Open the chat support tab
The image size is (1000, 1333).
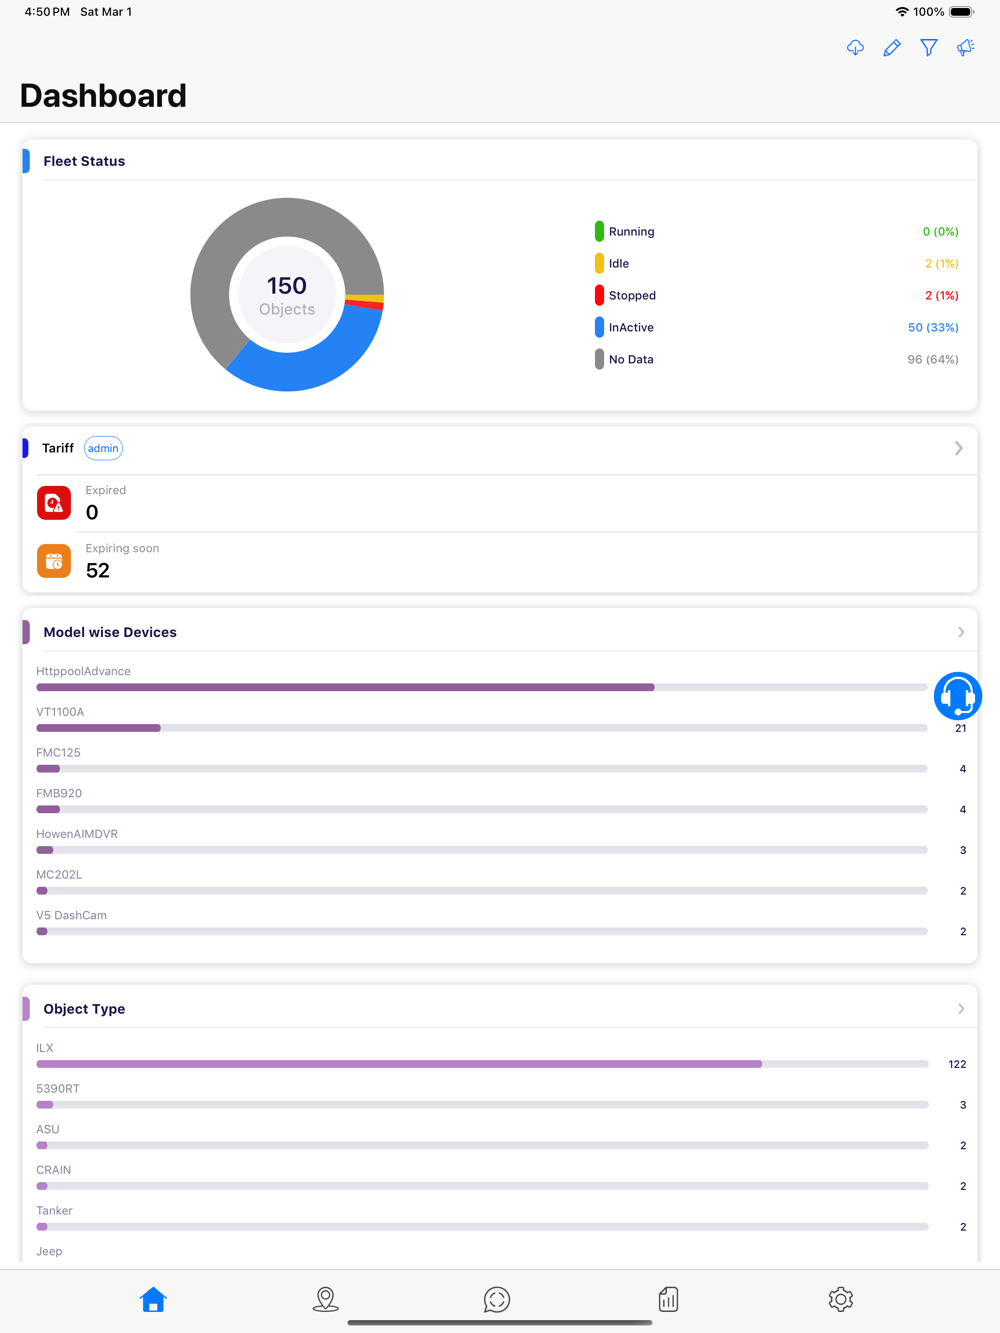point(497,1299)
